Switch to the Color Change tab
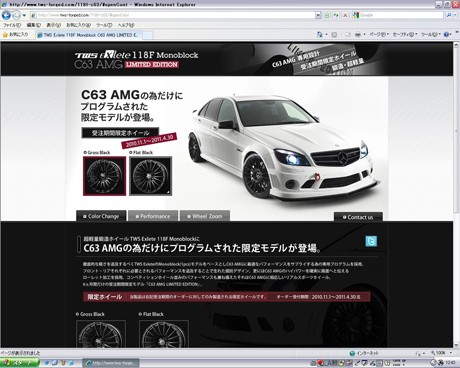 pyautogui.click(x=101, y=216)
